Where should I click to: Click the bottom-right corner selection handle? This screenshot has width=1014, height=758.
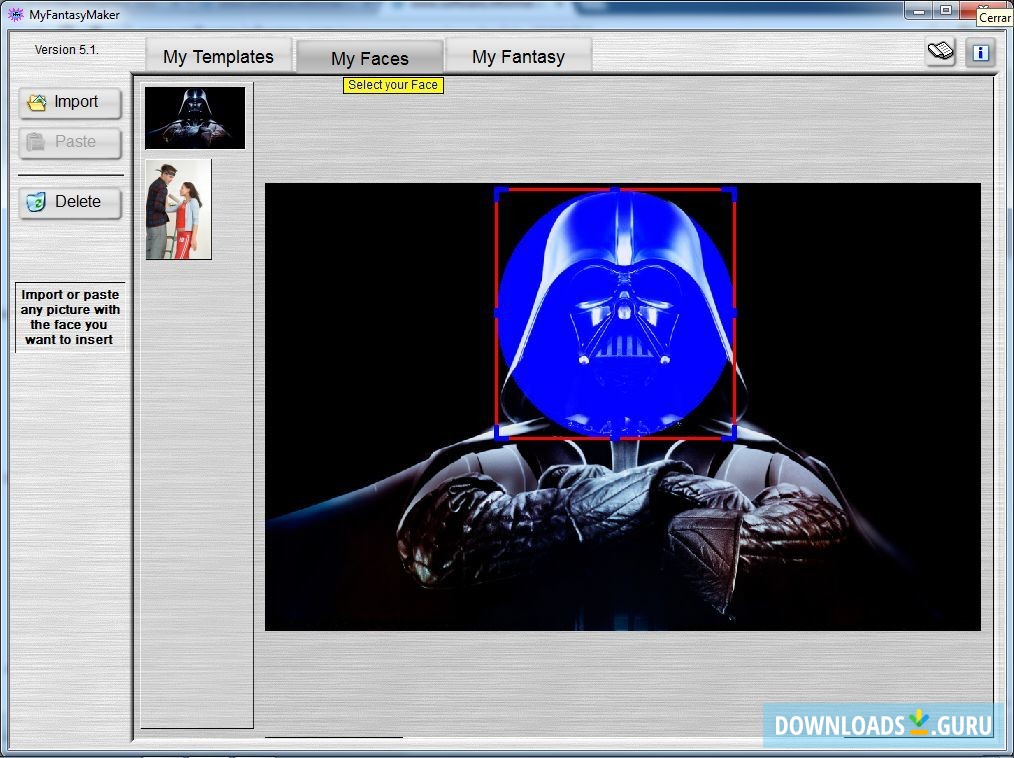coord(732,434)
